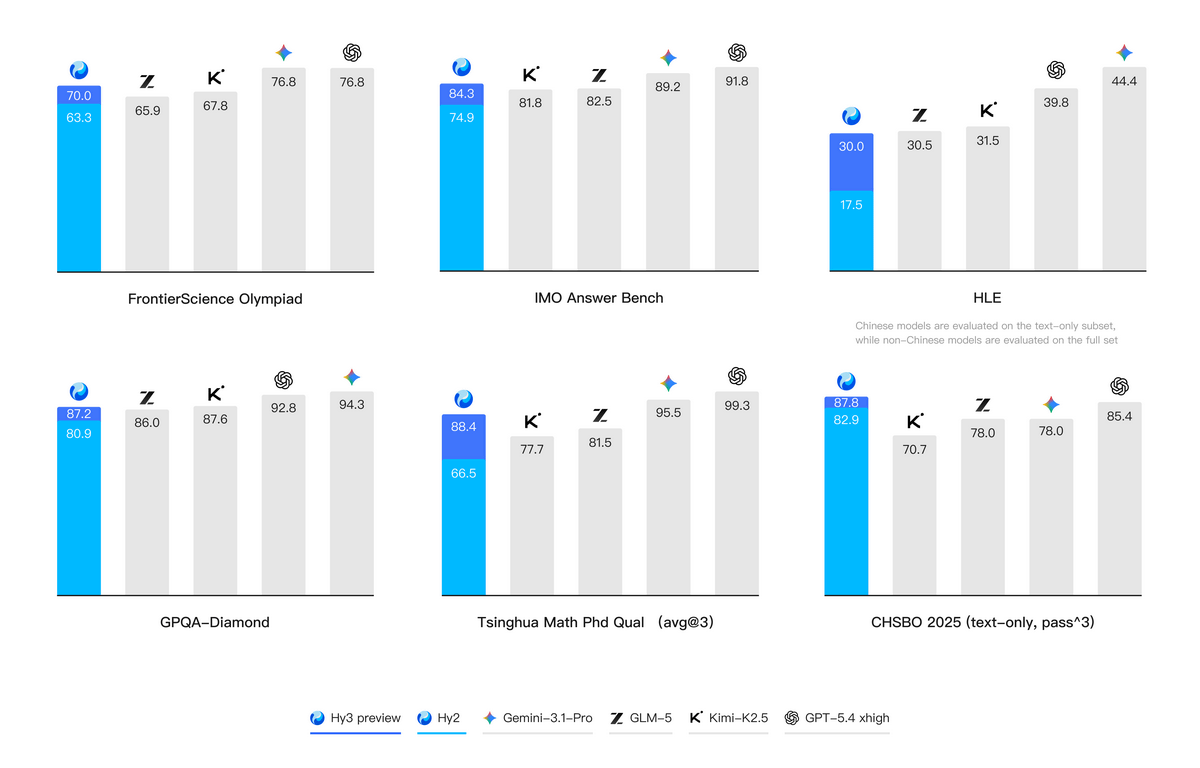Click the GLM Z icon in GPQA-Diamond chart

147,397
